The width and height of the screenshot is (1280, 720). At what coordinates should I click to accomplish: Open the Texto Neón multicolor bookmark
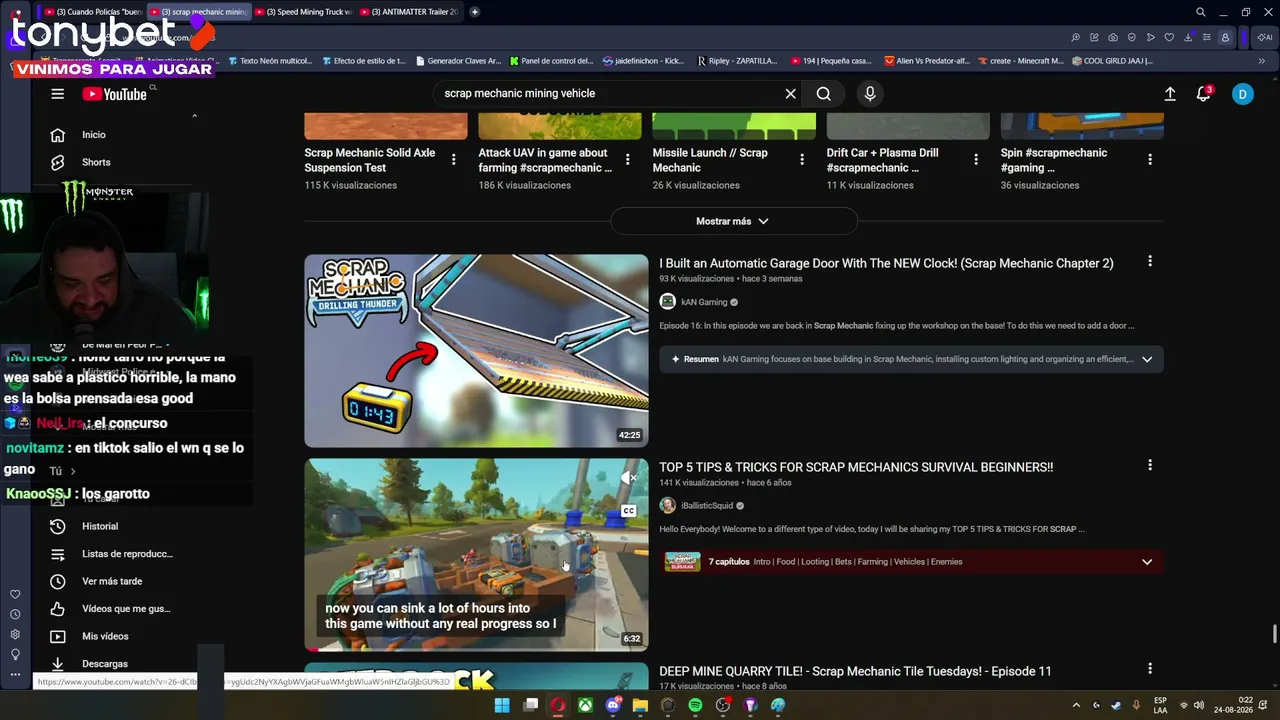[270, 61]
